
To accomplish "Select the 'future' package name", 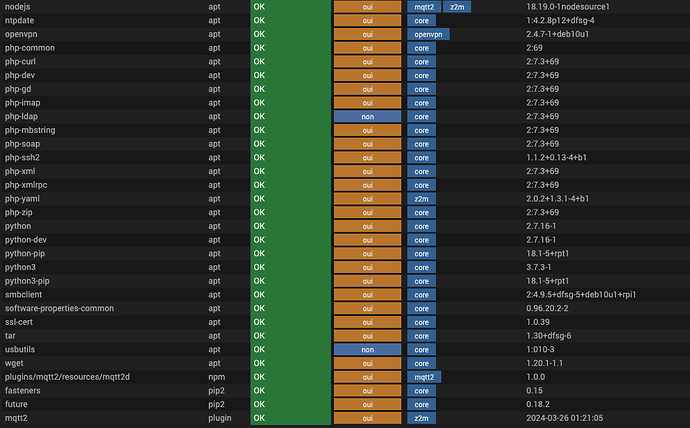I will point(16,404).
